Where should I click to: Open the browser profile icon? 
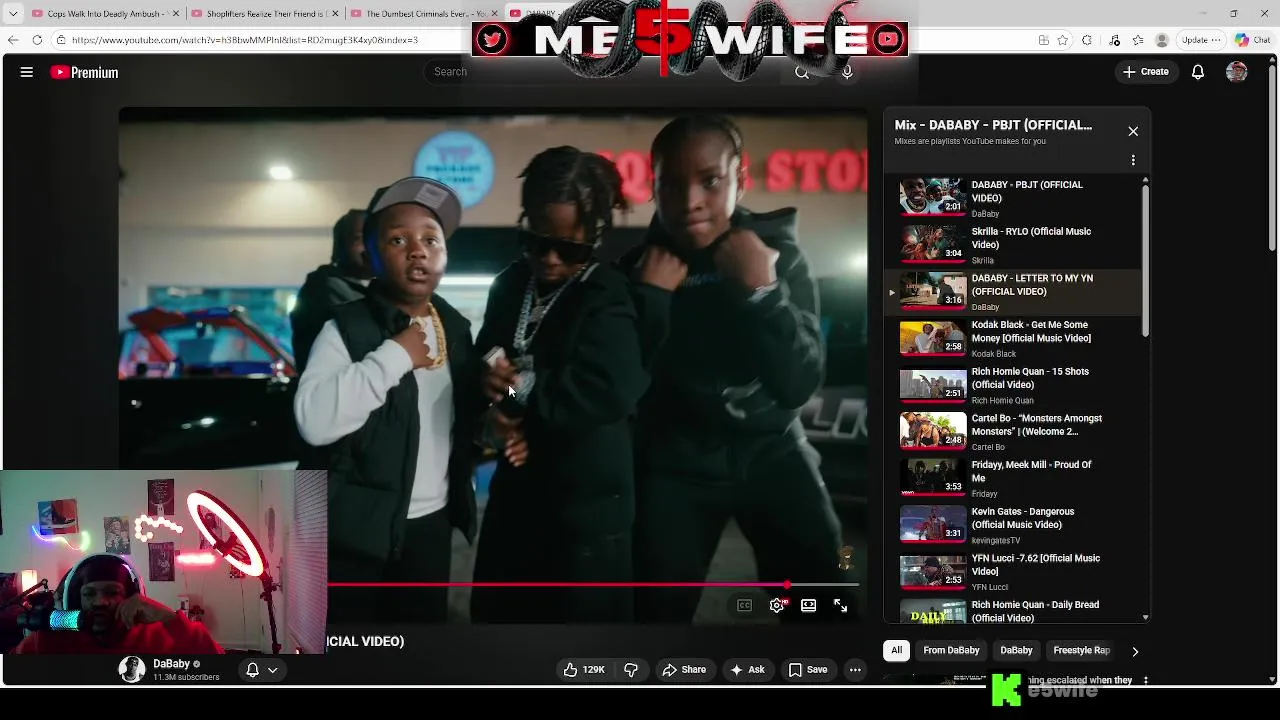click(1162, 40)
